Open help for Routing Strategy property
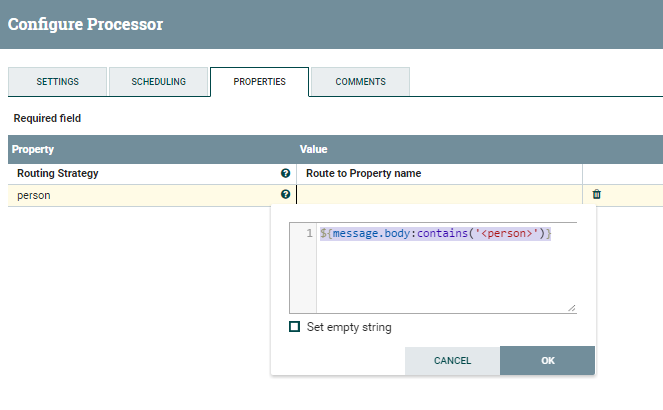The width and height of the screenshot is (663, 410). [286, 173]
